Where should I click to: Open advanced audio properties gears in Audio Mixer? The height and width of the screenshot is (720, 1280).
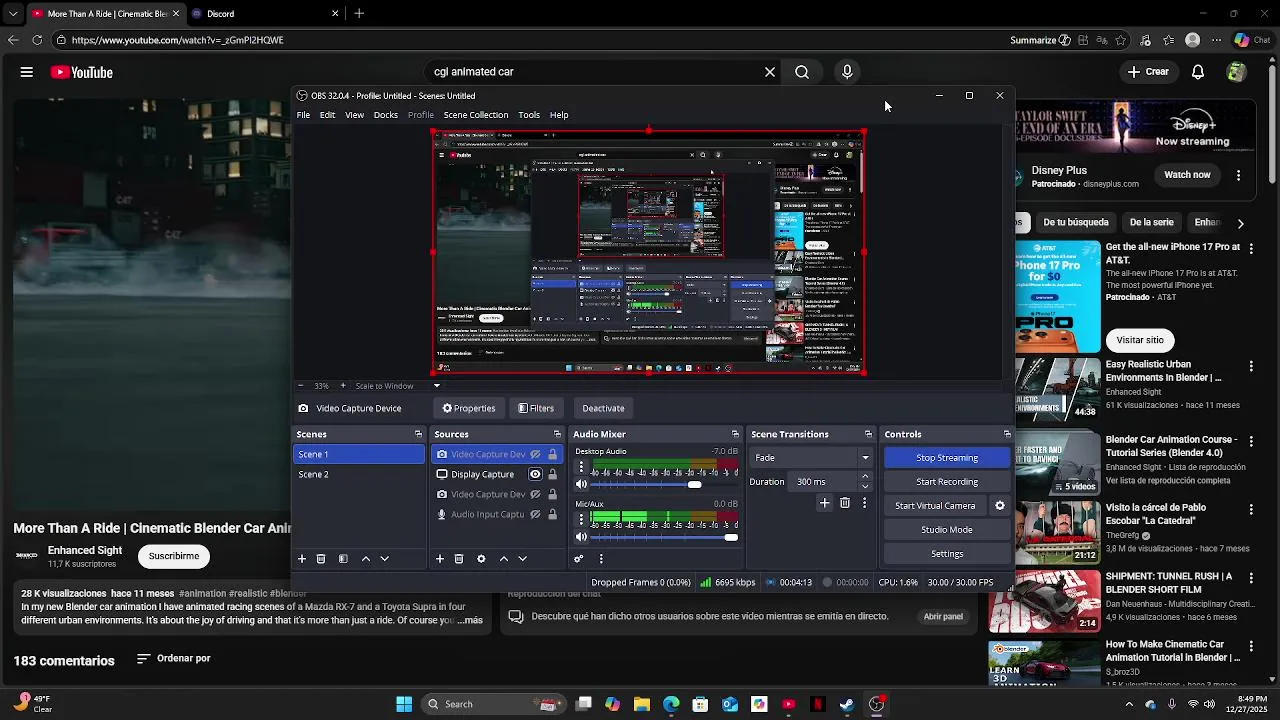coord(578,559)
